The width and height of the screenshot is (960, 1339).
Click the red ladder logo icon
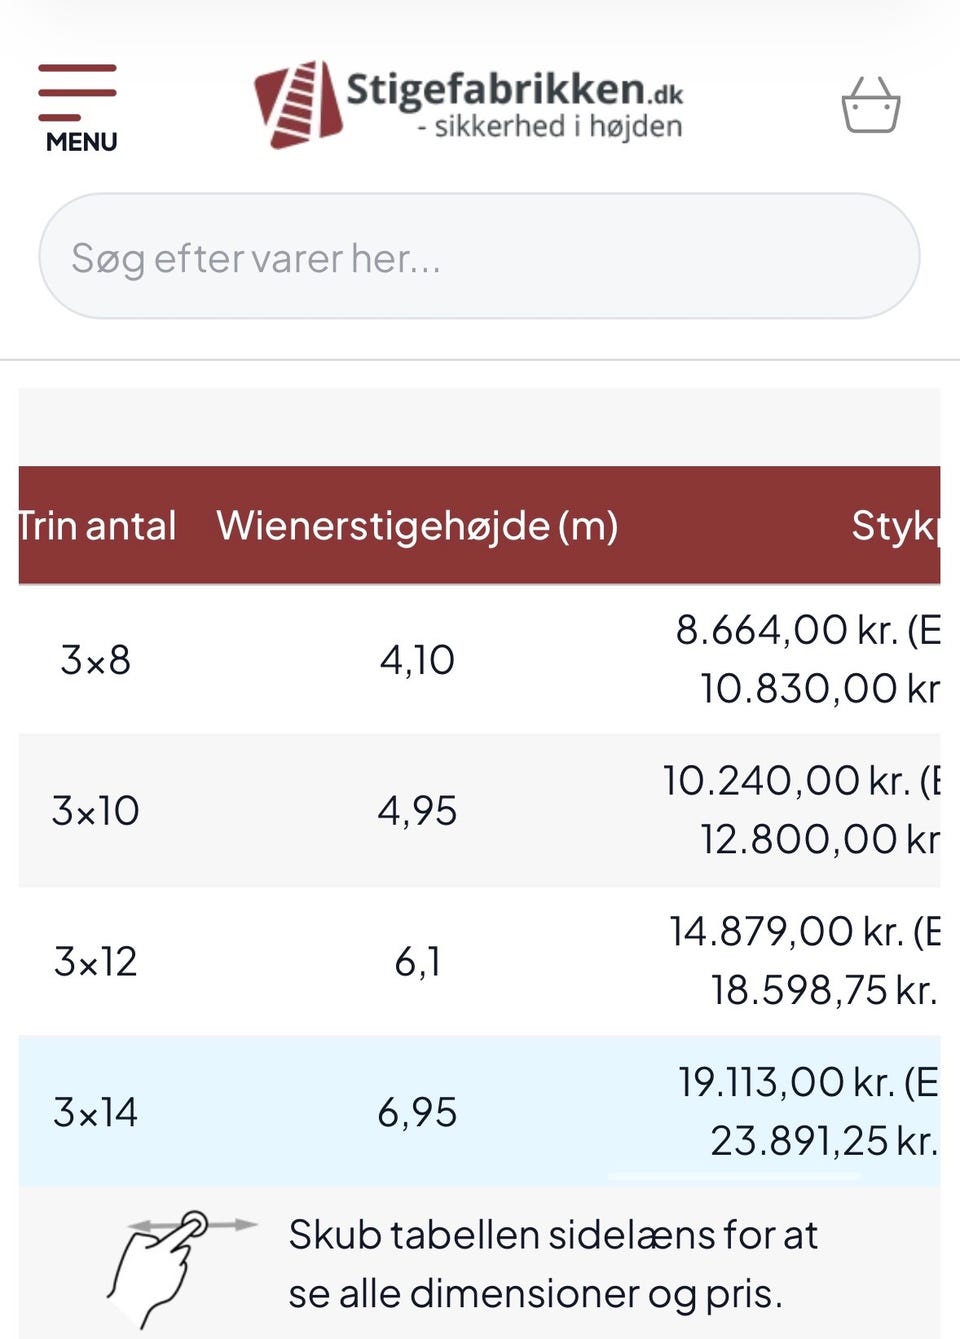point(298,104)
